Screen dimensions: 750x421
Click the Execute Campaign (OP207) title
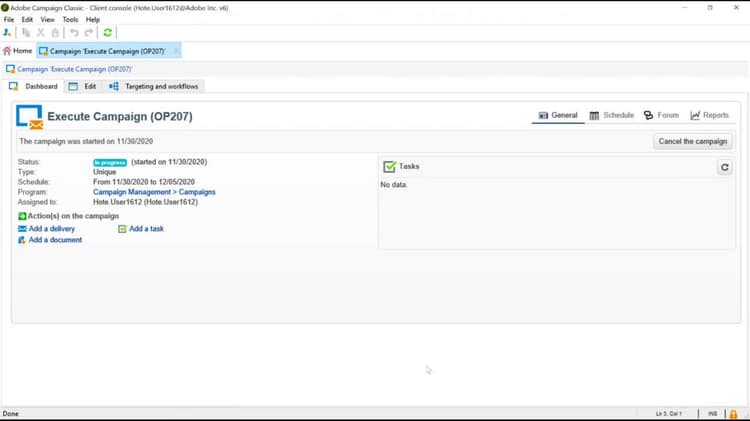tap(120, 117)
